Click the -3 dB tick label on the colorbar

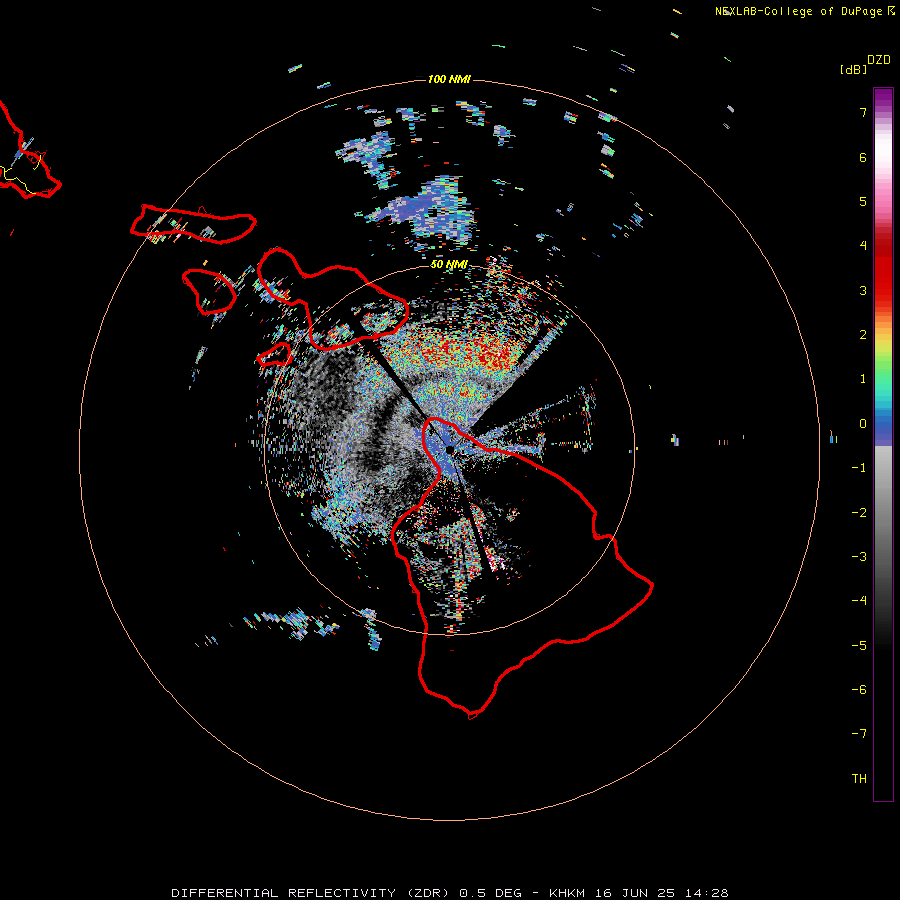click(859, 557)
